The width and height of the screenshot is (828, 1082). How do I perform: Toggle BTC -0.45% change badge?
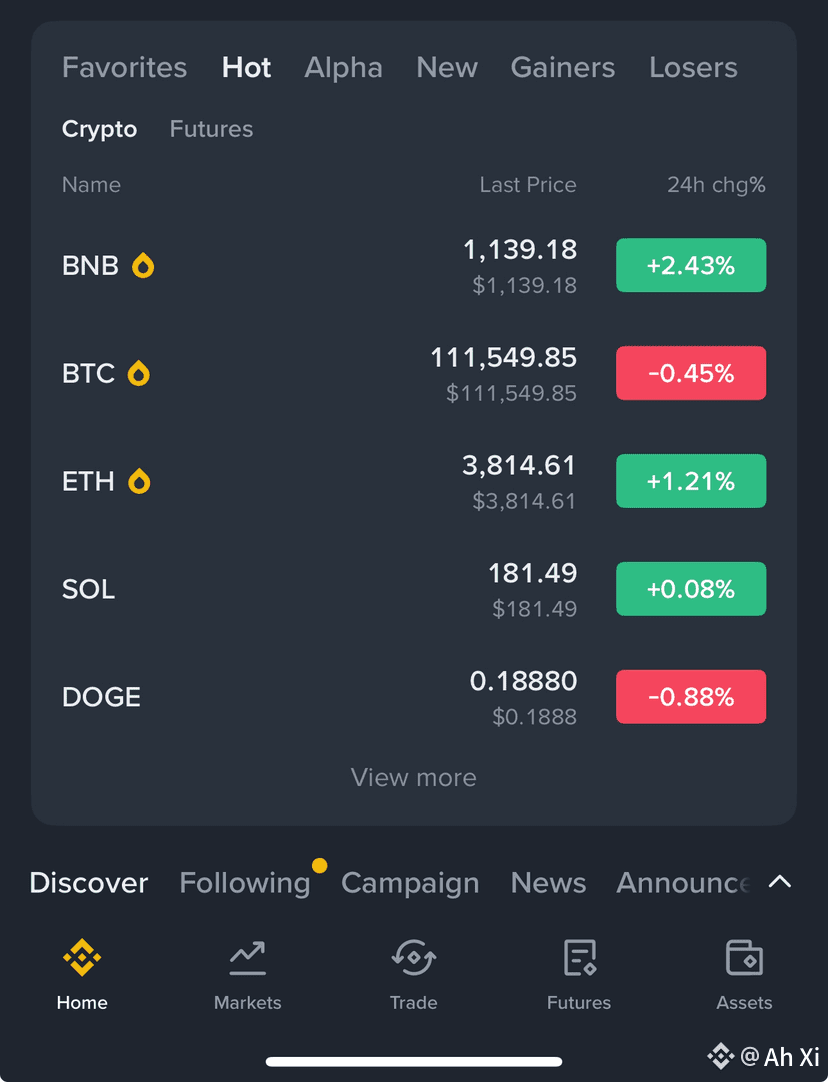[x=691, y=373]
